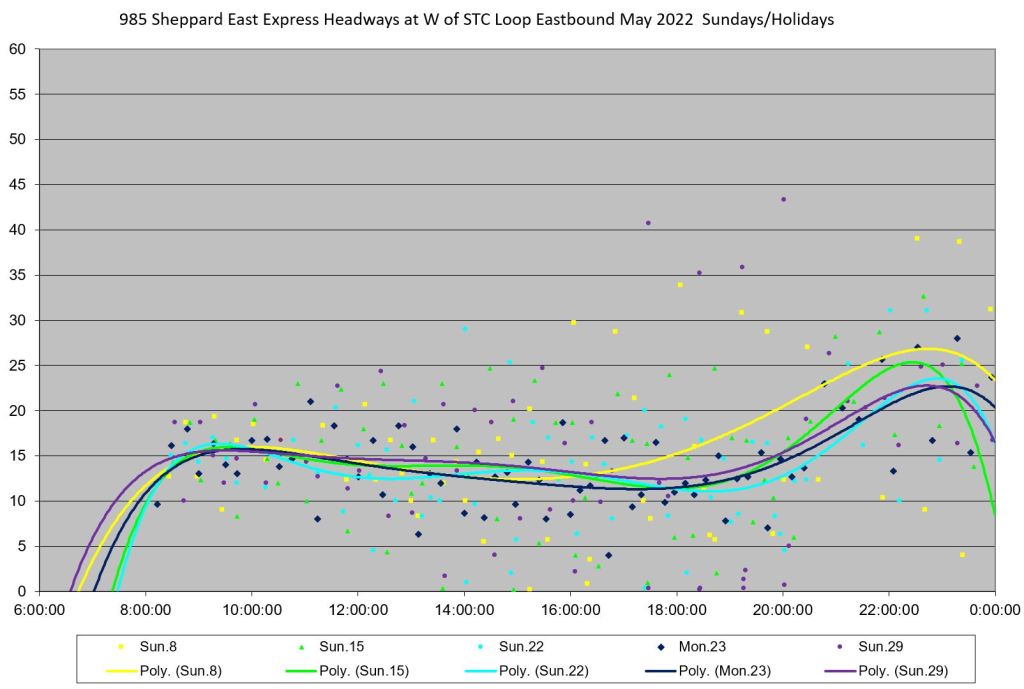Image resolution: width=1024 pixels, height=689 pixels.
Task: Click the Sun.8 yellow square legend marker
Action: coord(122,646)
